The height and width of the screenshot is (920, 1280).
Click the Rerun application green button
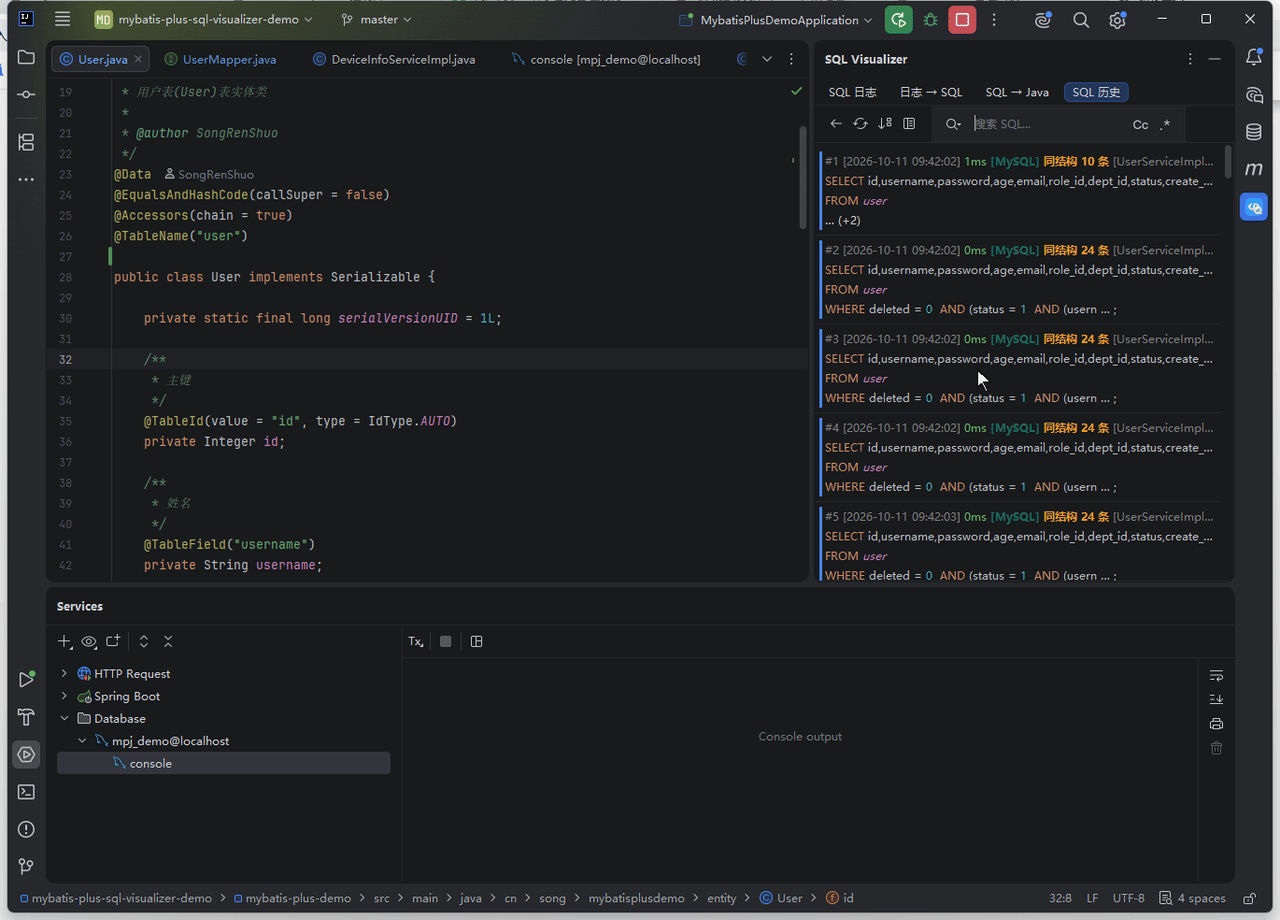899,19
